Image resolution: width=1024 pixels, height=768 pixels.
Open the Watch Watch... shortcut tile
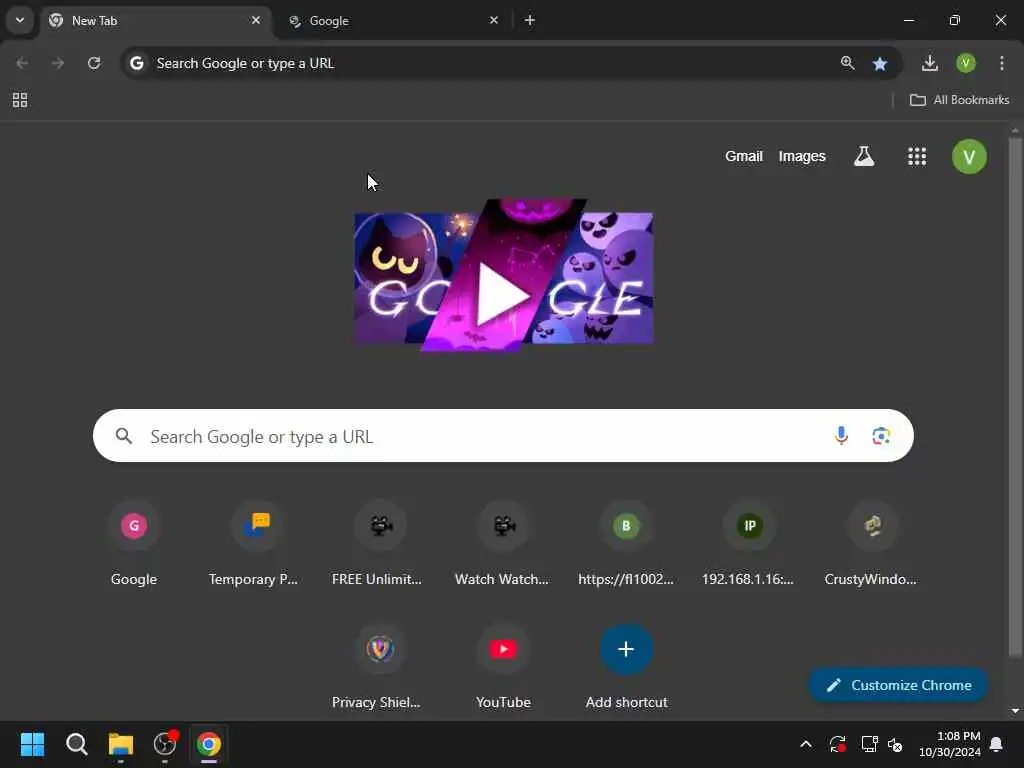(503, 545)
